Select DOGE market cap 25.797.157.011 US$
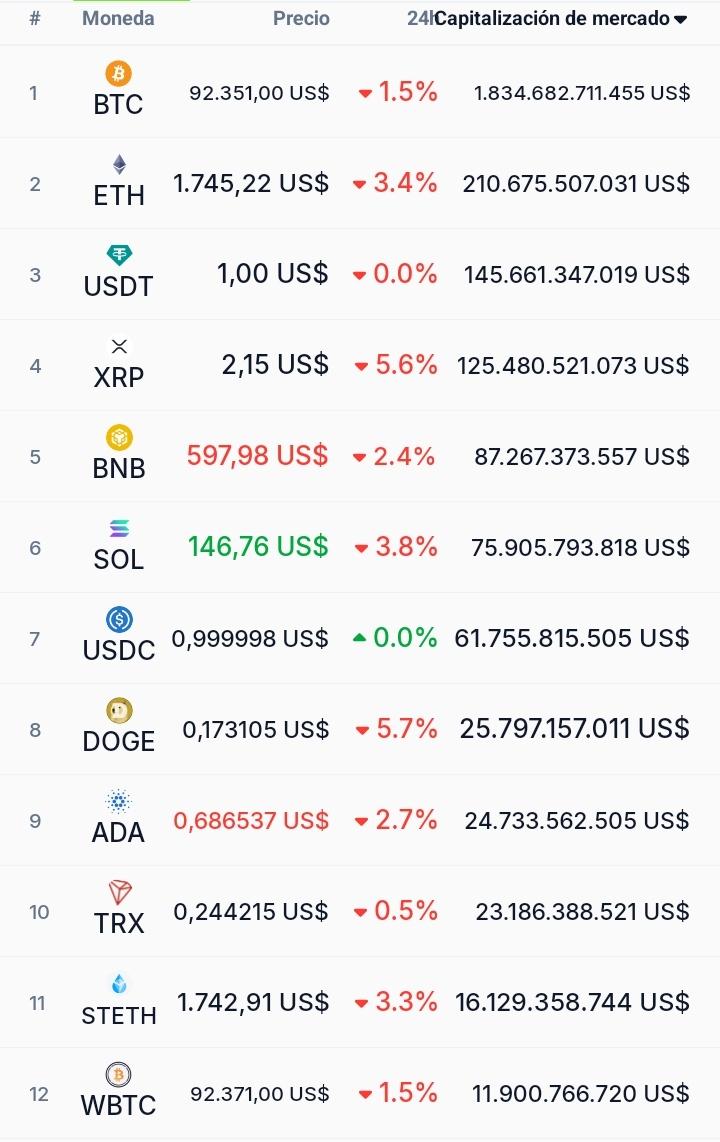 coord(574,728)
